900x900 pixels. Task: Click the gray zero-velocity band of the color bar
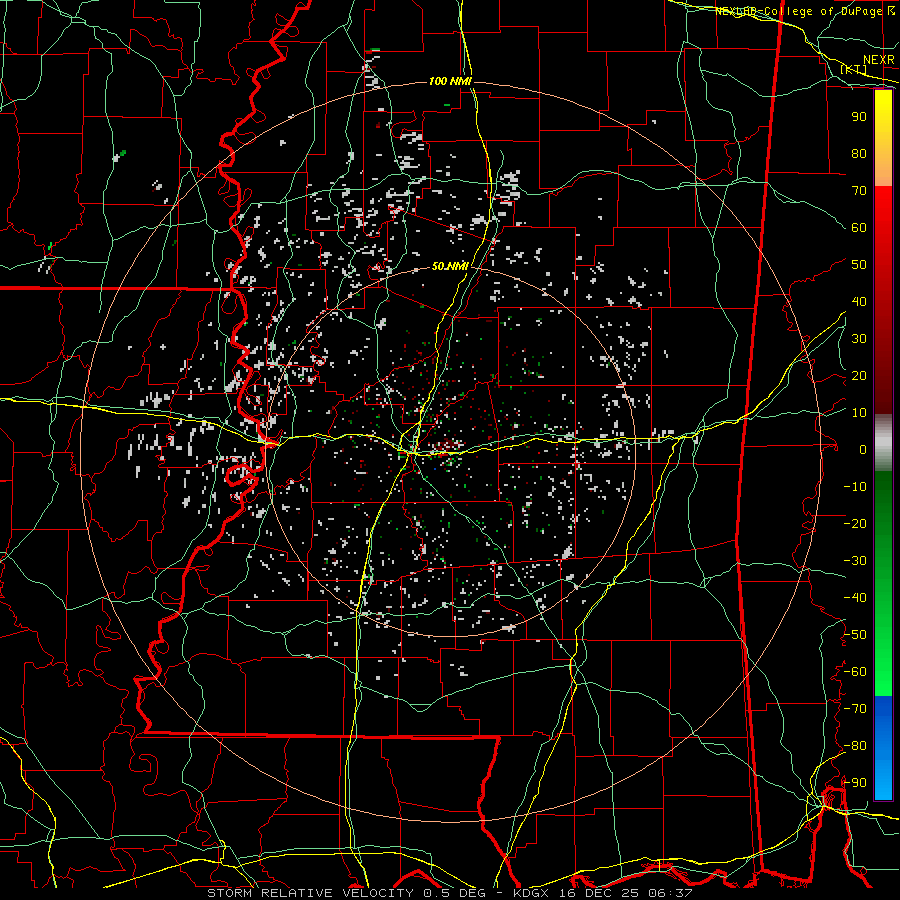coord(883,442)
